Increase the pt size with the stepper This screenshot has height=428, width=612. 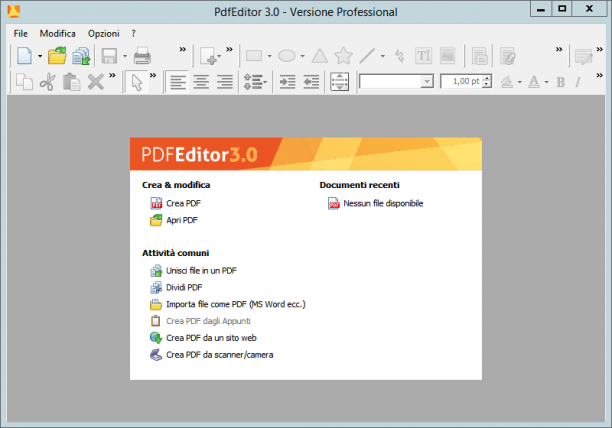point(487,78)
